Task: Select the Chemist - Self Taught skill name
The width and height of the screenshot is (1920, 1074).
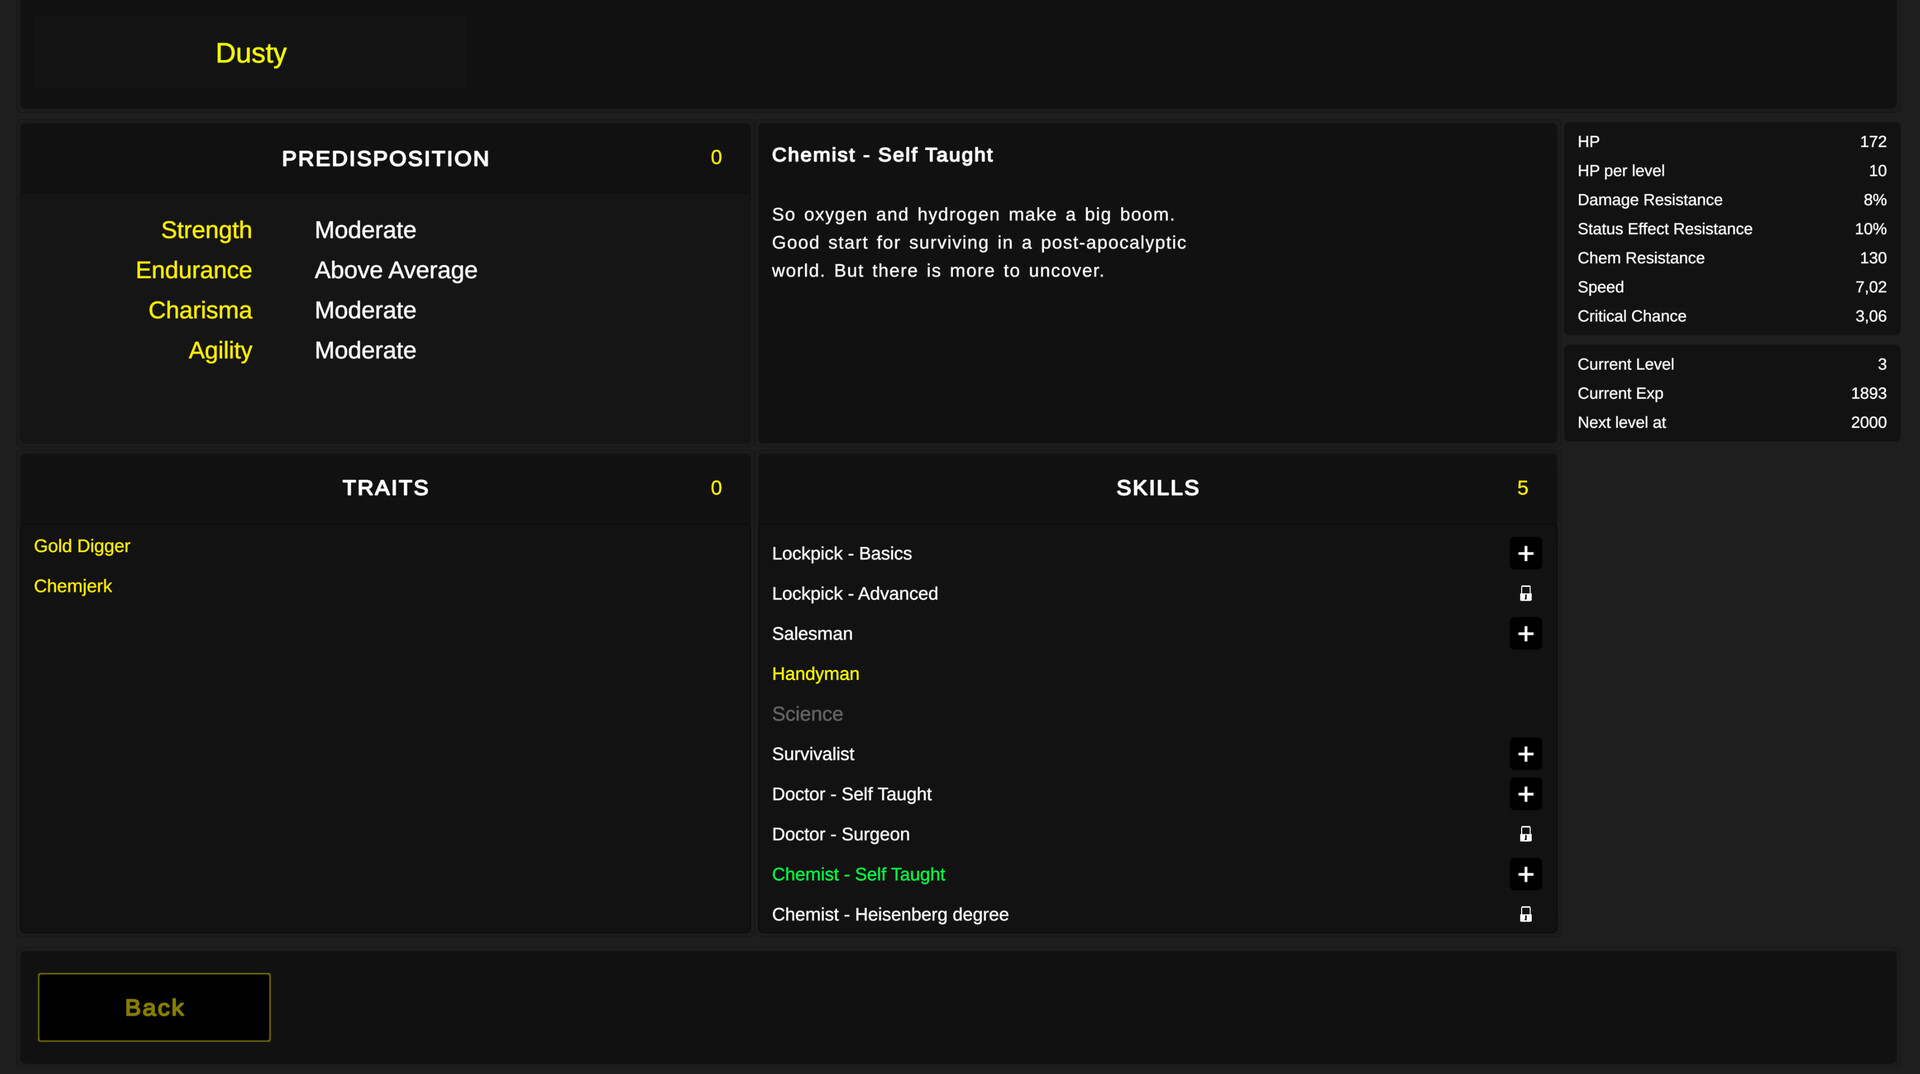Action: (858, 874)
